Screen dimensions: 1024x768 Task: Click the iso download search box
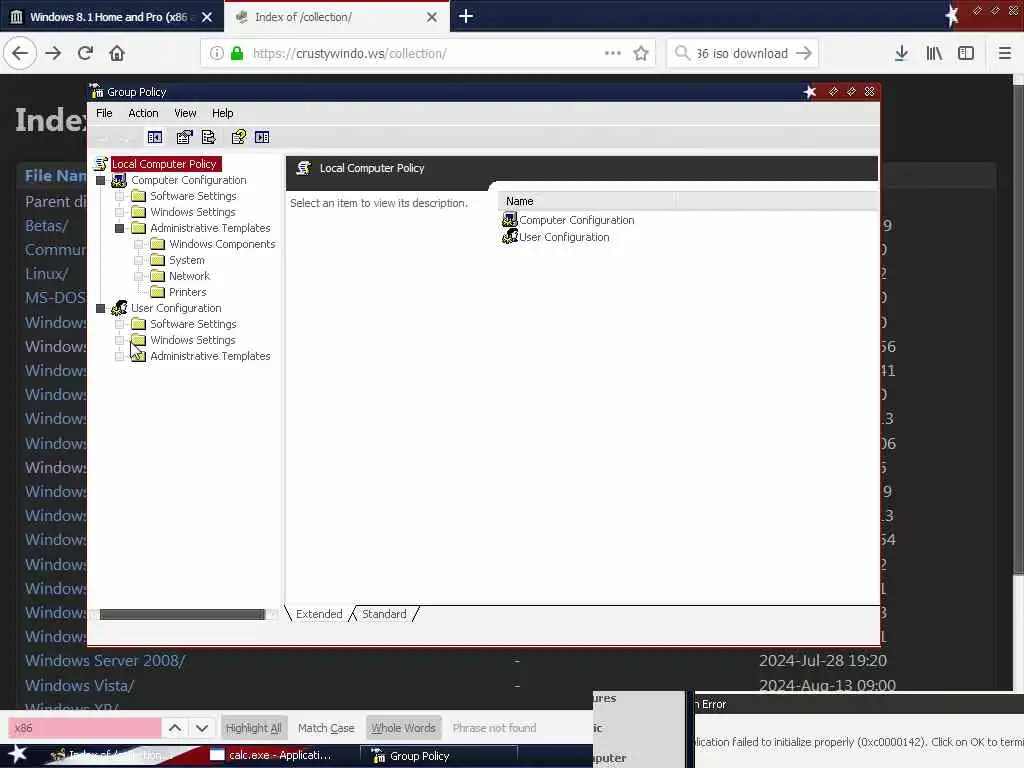pos(742,53)
